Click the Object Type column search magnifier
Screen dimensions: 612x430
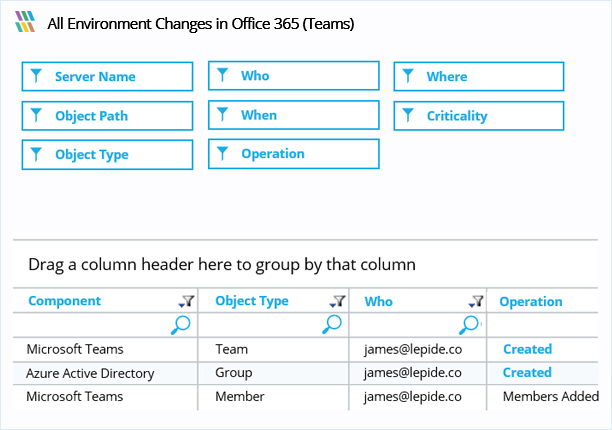(332, 324)
